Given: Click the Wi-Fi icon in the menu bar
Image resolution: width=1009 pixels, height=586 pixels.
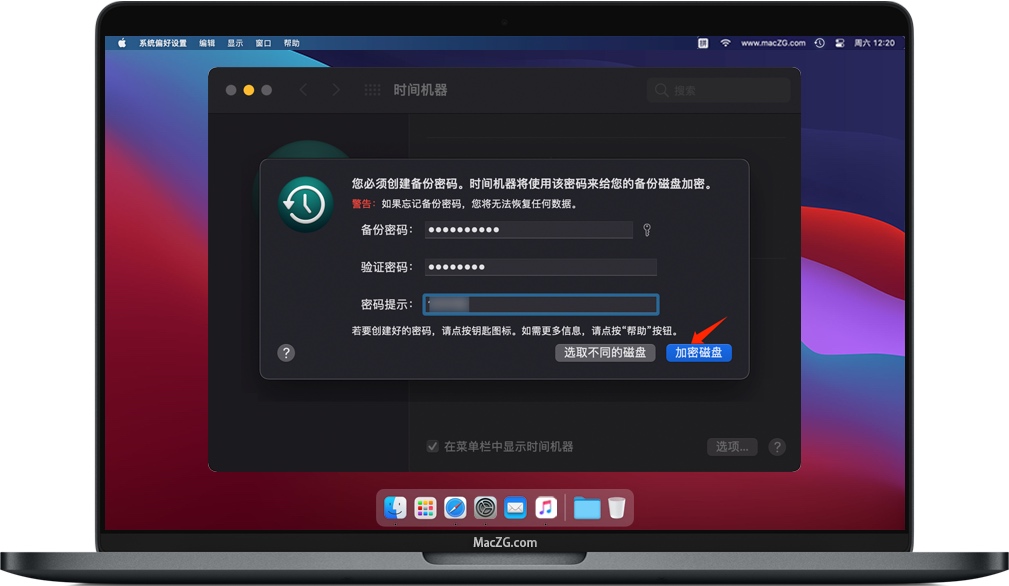Looking at the screenshot, I should pos(725,43).
